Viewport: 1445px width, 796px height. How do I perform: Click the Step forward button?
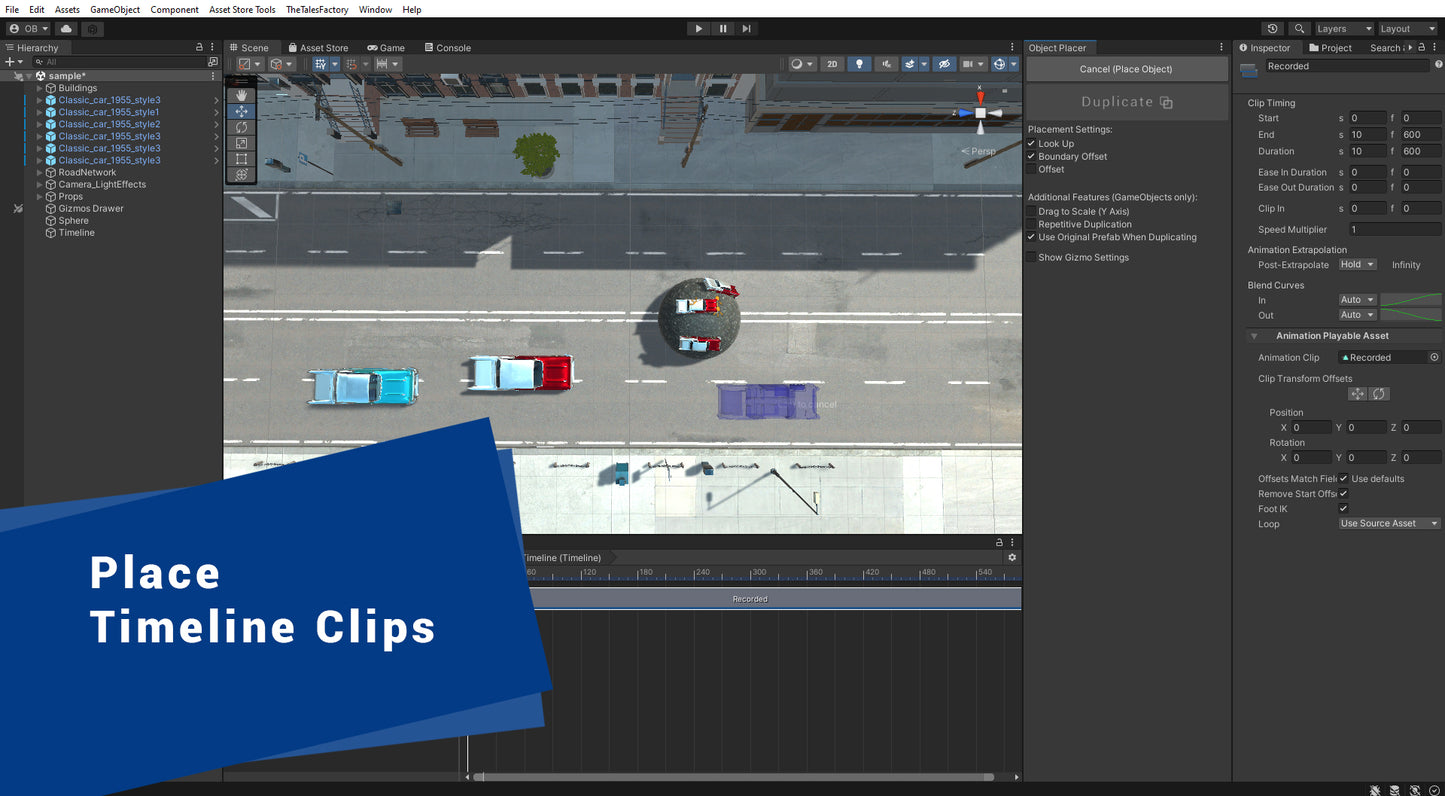click(746, 29)
